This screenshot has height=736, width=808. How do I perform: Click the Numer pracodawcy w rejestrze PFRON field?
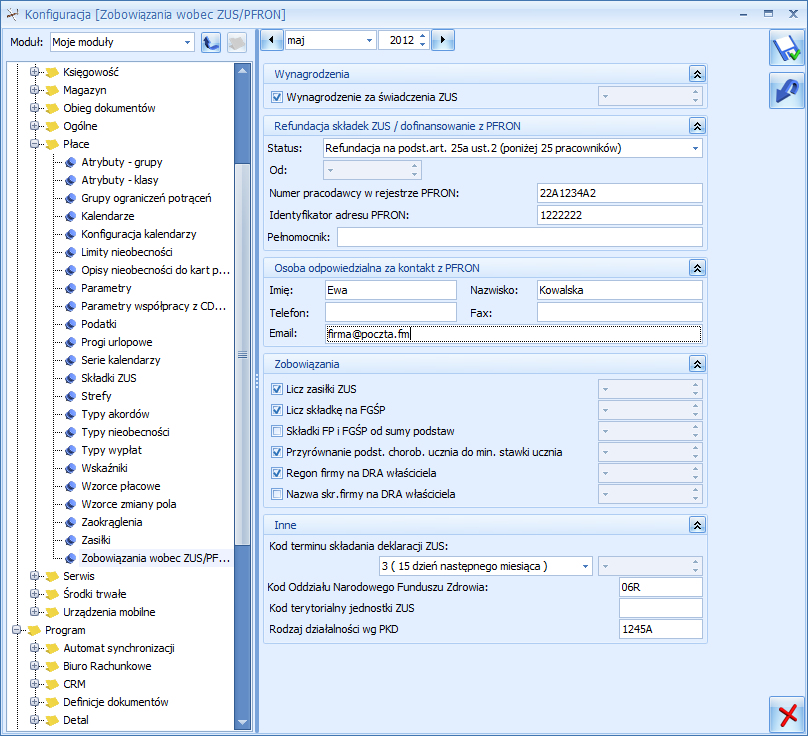coord(619,193)
